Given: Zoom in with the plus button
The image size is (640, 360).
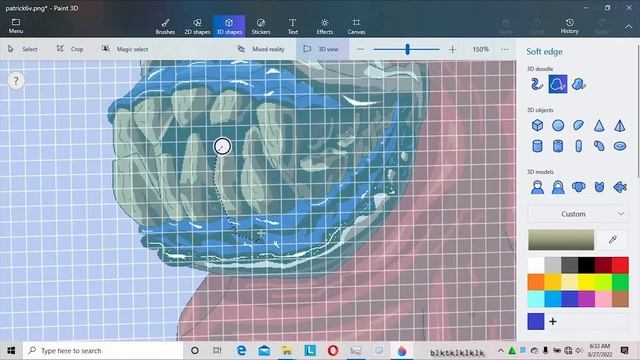Looking at the screenshot, I should (452, 49).
